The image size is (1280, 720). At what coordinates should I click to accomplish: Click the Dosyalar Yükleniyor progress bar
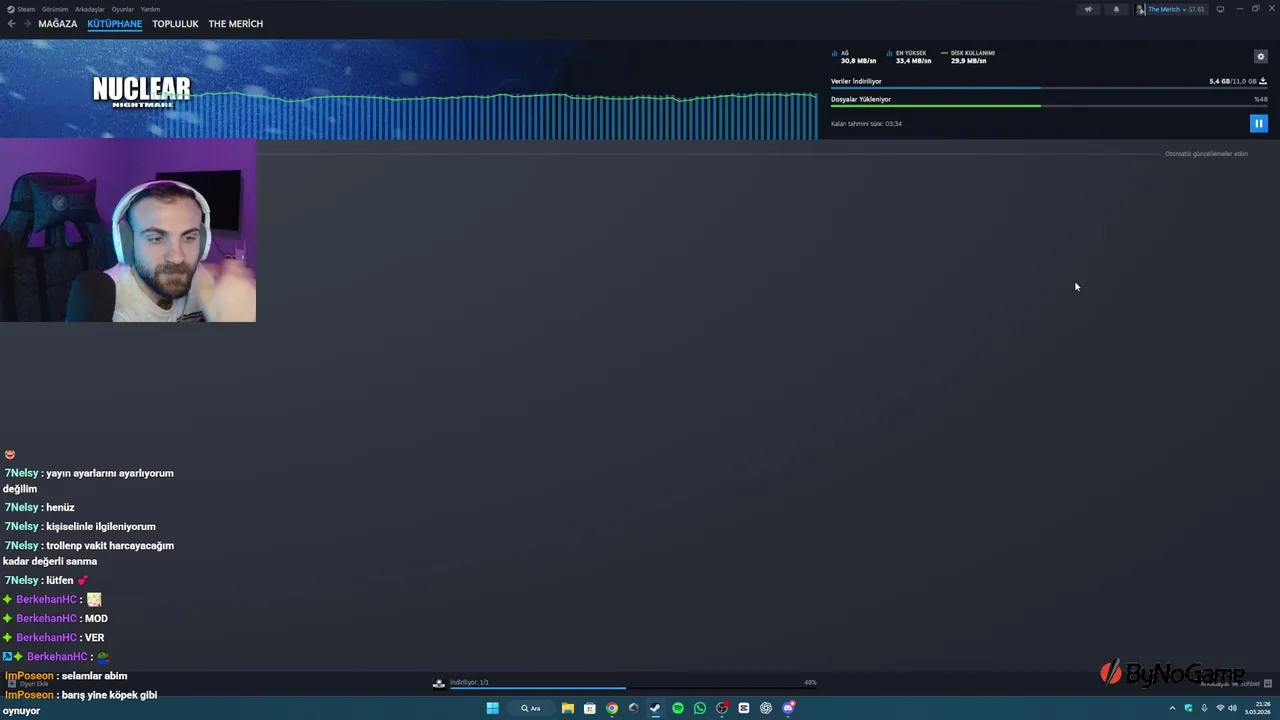1049,106
